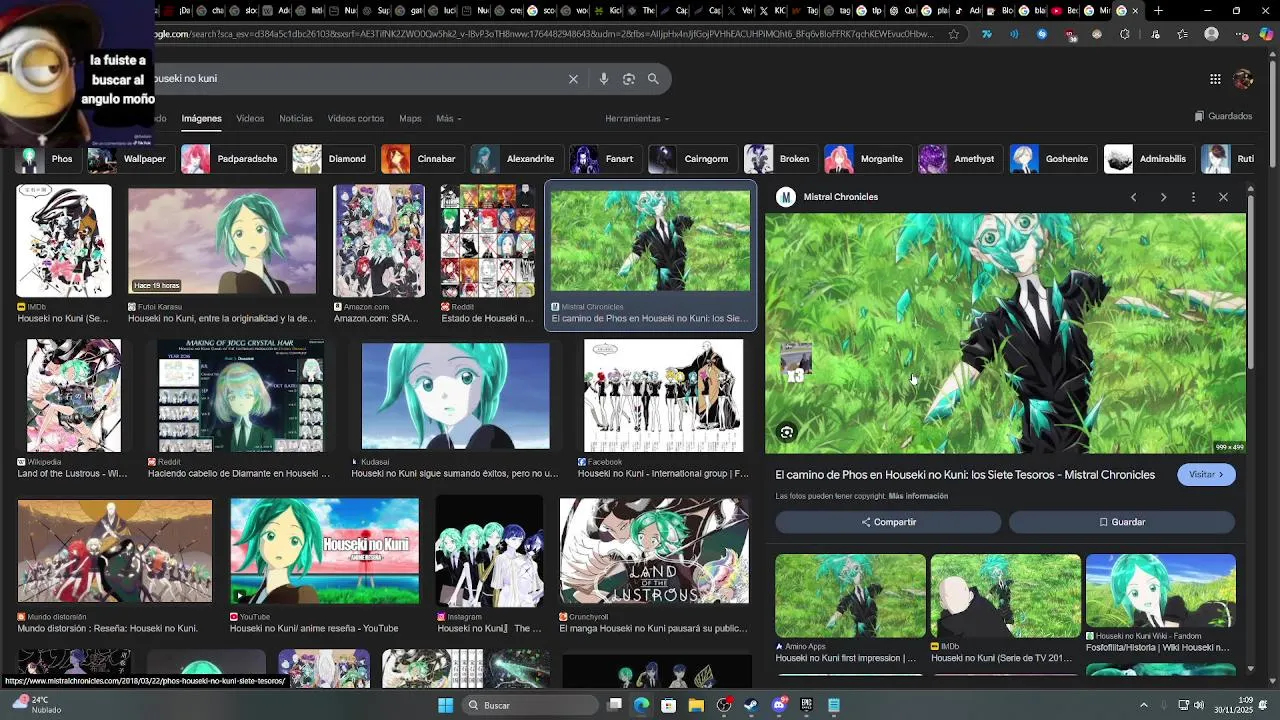Click the taskbar Buscar search box
Image resolution: width=1280 pixels, height=720 pixels.
coord(530,705)
